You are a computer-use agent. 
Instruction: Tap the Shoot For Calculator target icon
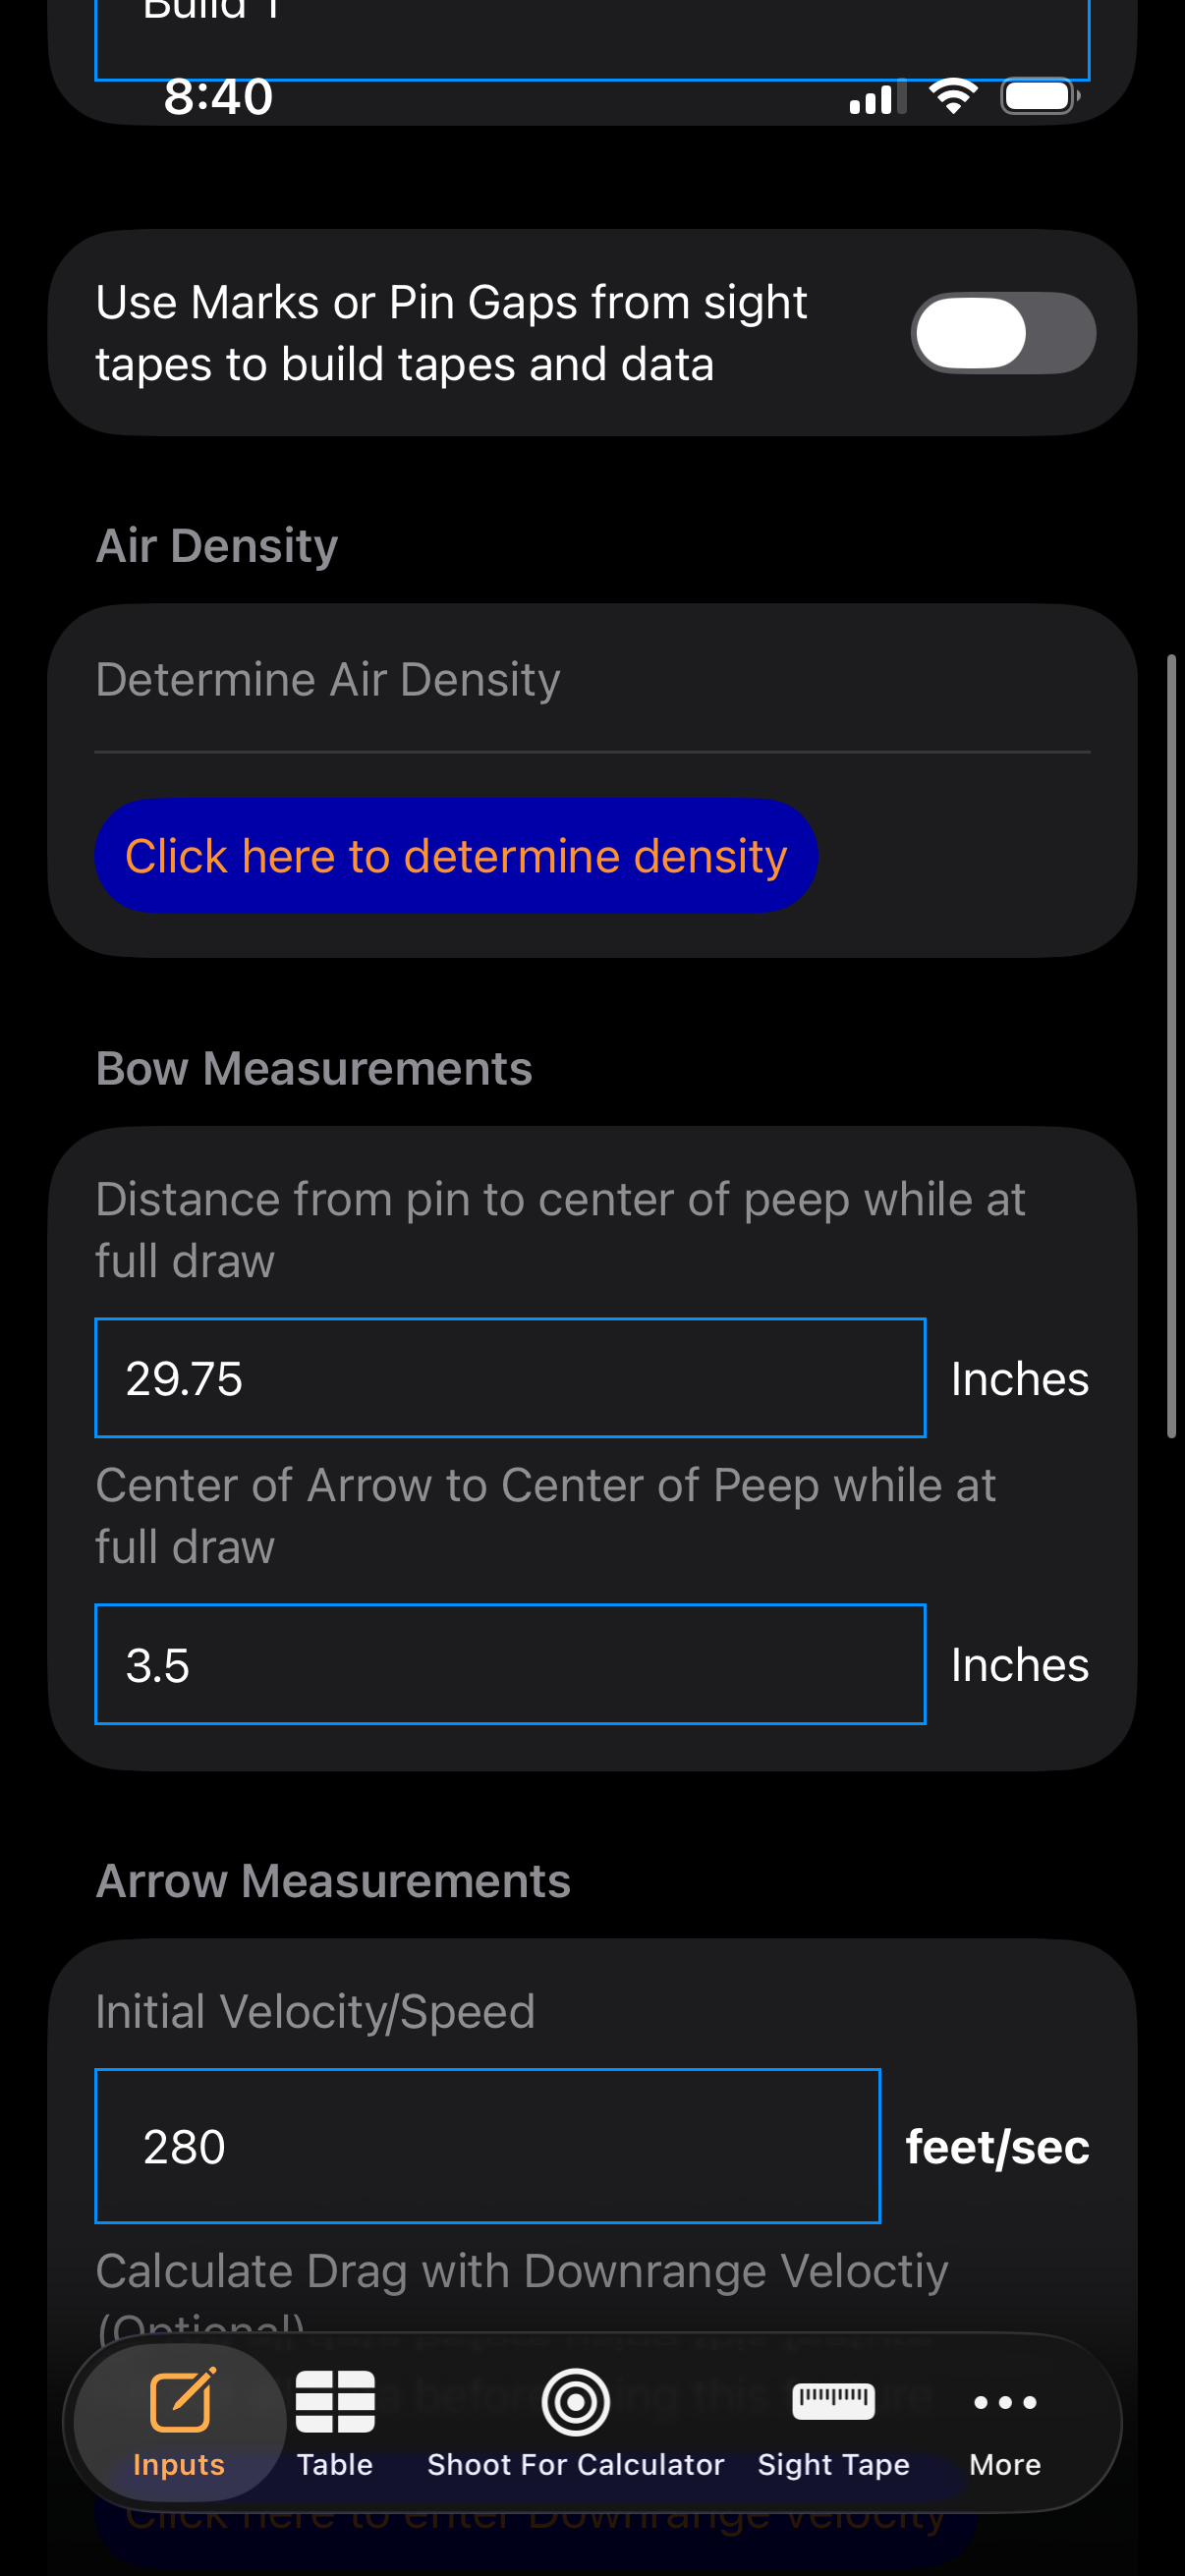click(575, 2401)
